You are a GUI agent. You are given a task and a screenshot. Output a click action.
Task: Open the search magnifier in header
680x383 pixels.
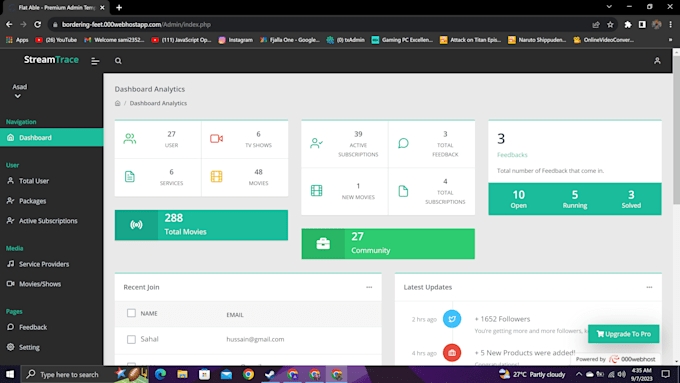(118, 61)
